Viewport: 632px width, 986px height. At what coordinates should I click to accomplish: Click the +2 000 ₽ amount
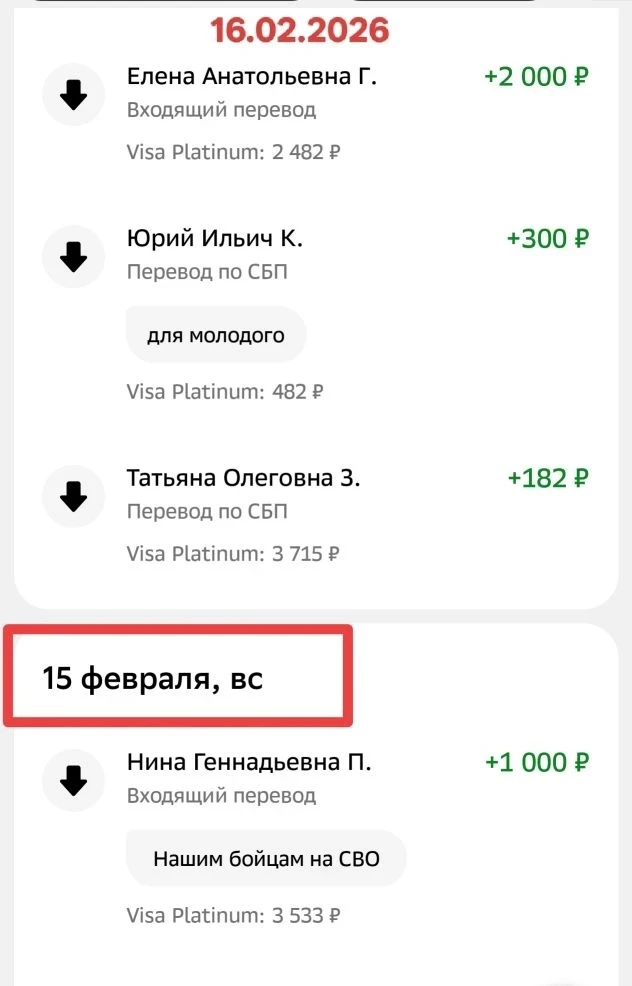pos(536,77)
